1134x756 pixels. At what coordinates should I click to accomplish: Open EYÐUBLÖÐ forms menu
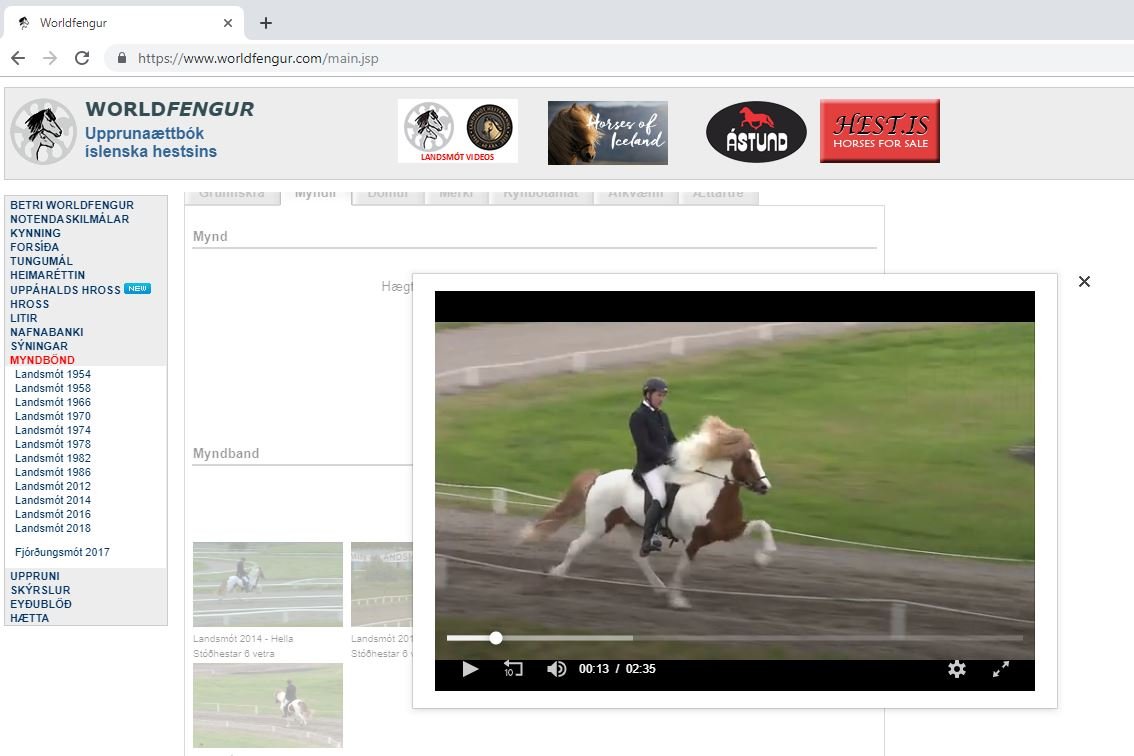[41, 604]
